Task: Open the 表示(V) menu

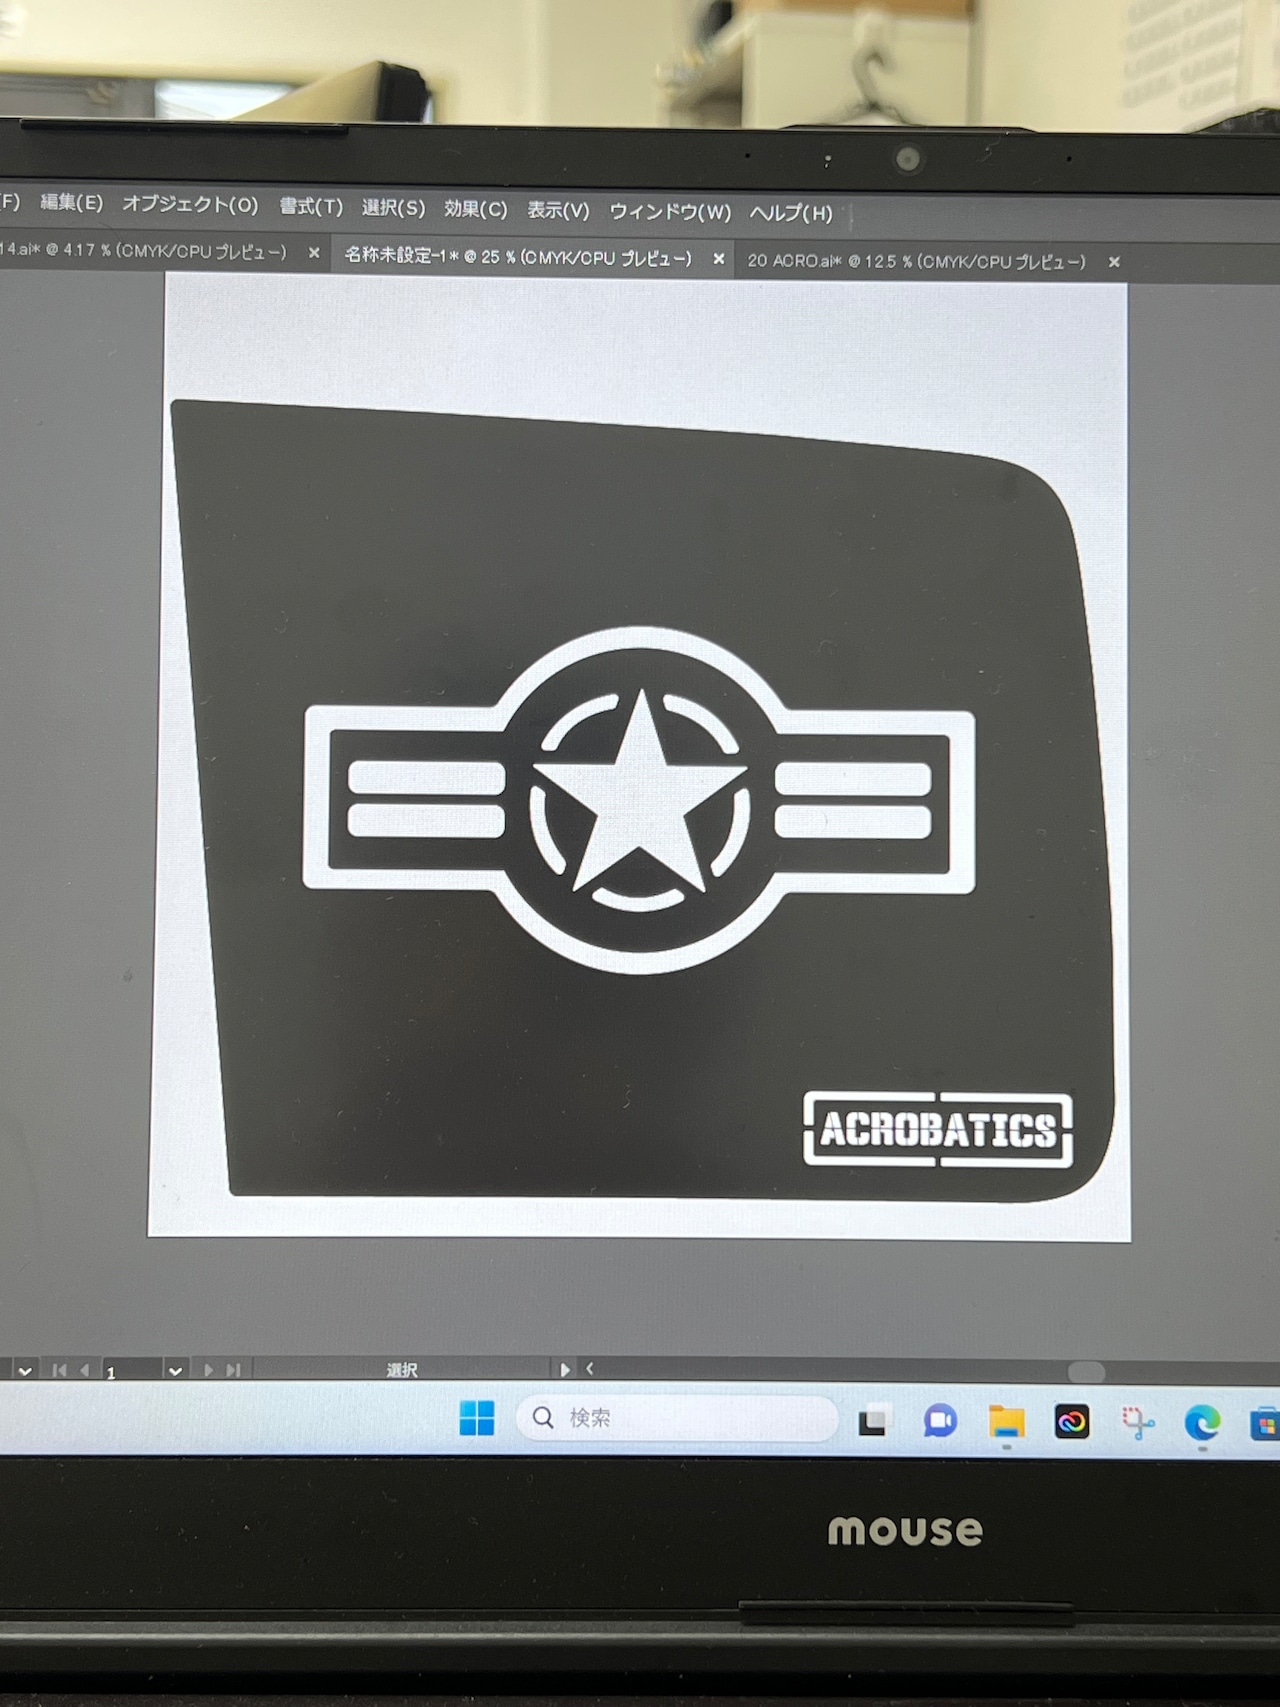Action: tap(558, 210)
